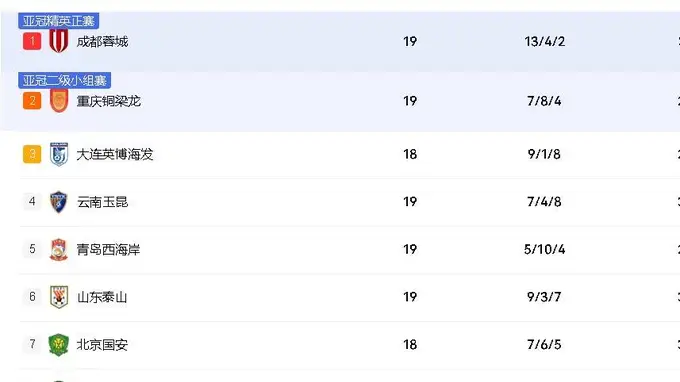The image size is (680, 382).
Task: Open team page for 成都蓉城
Action: click(x=102, y=42)
